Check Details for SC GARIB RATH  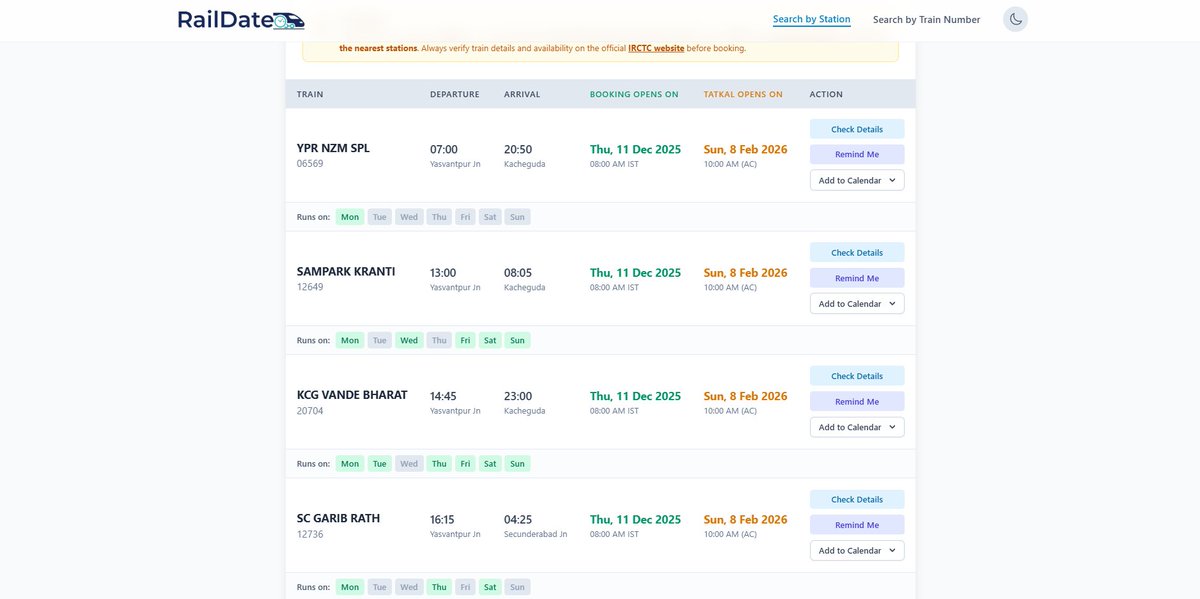857,499
